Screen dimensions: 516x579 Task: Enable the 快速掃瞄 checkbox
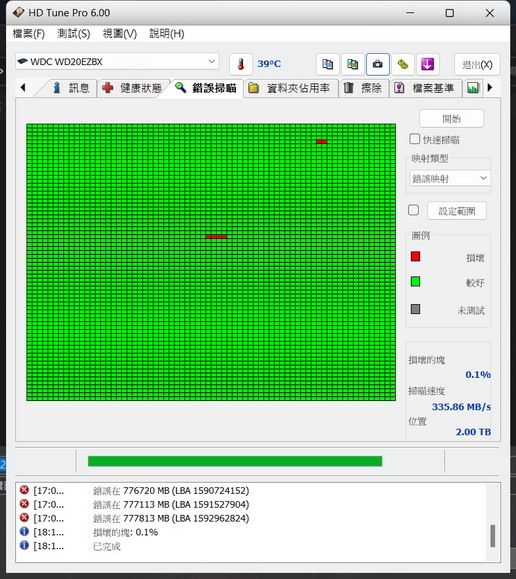coord(414,139)
